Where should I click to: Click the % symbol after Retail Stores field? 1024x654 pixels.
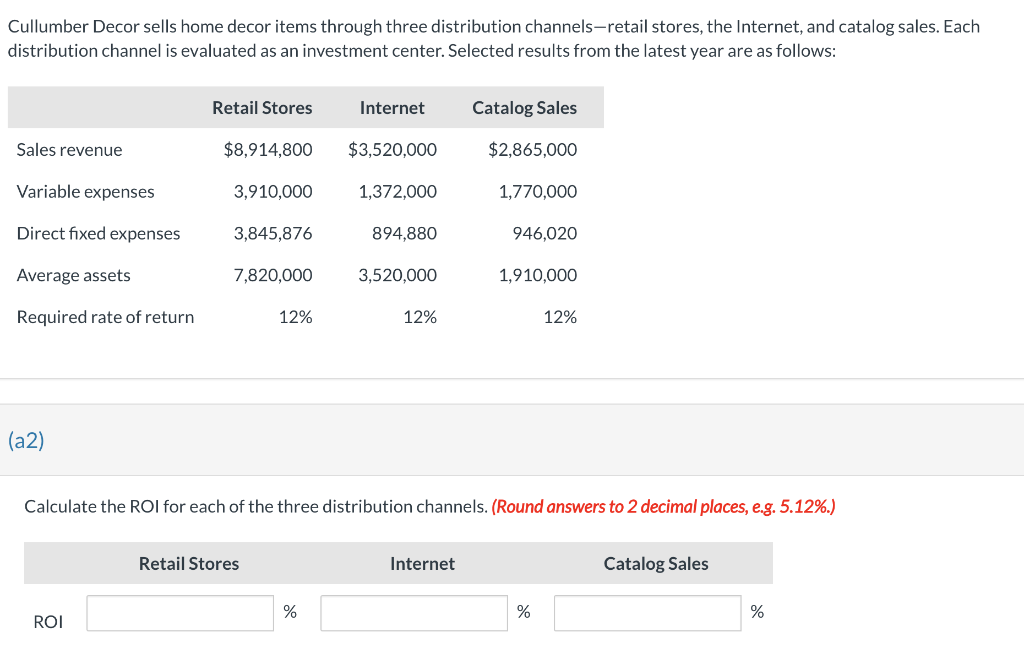[x=290, y=612]
